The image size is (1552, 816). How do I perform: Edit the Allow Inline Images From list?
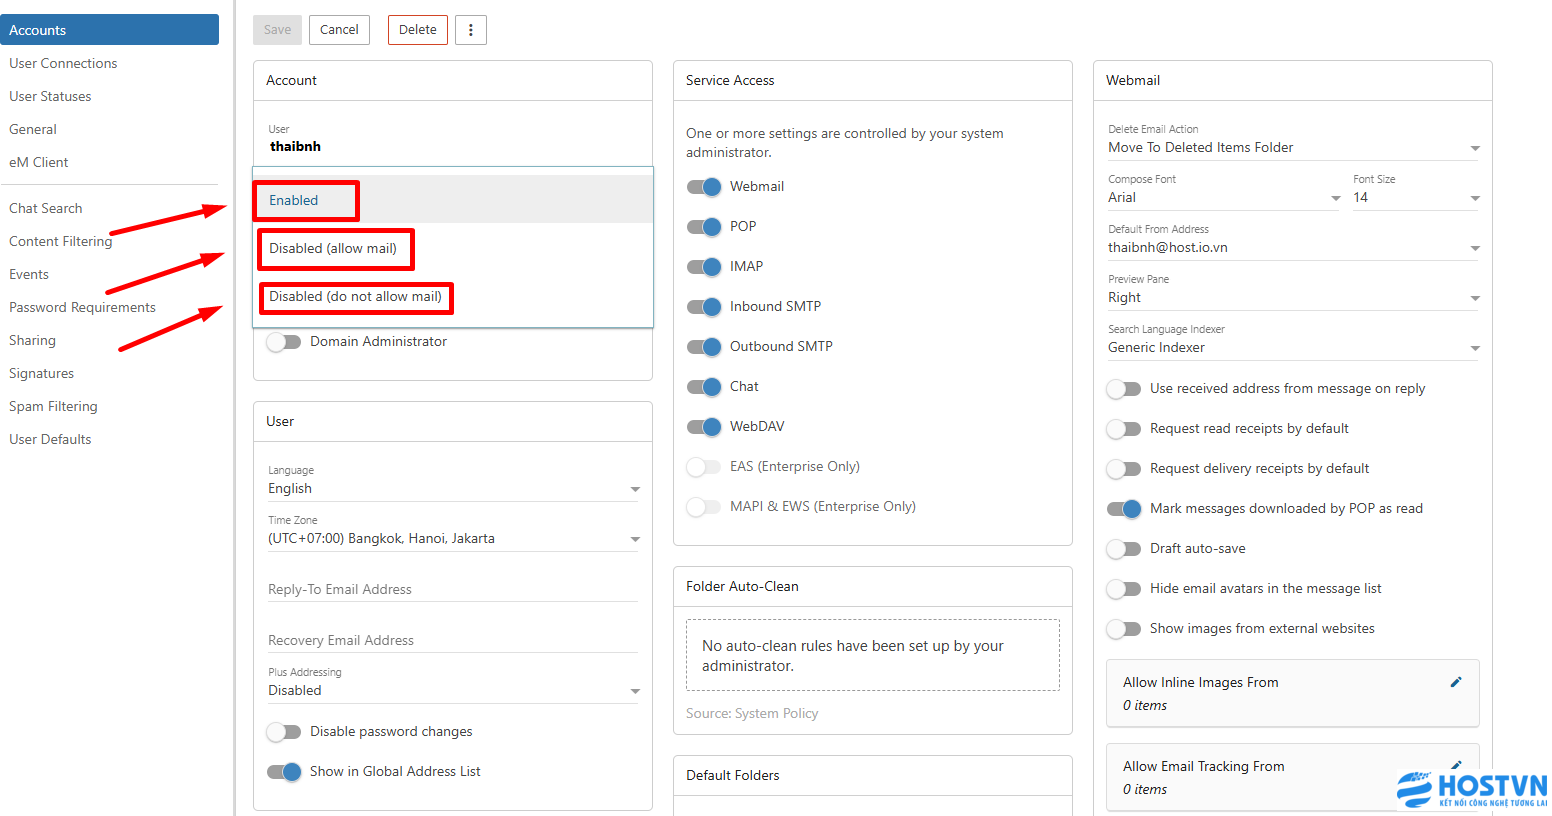point(1456,682)
